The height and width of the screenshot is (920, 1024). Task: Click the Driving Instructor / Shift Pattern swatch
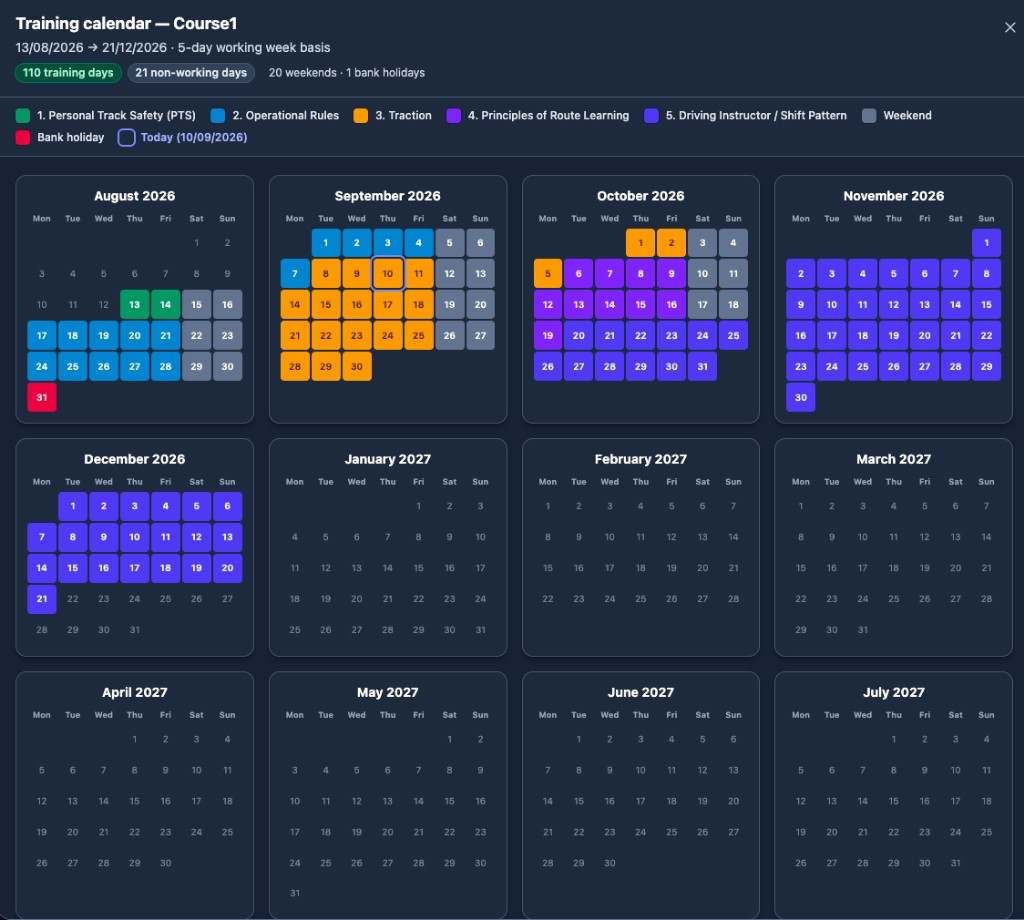coord(651,116)
